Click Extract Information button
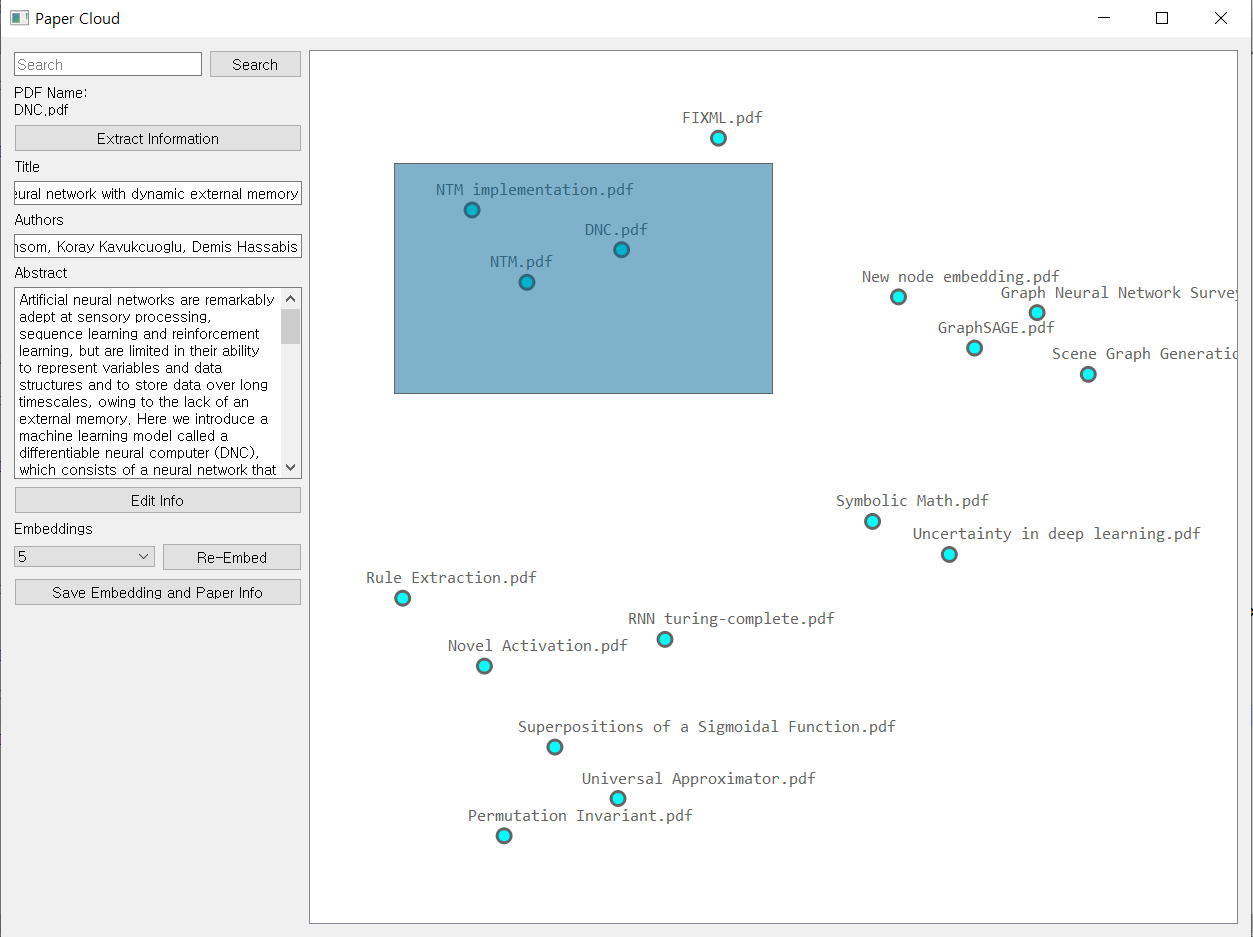The width and height of the screenshot is (1253, 937). click(x=158, y=138)
